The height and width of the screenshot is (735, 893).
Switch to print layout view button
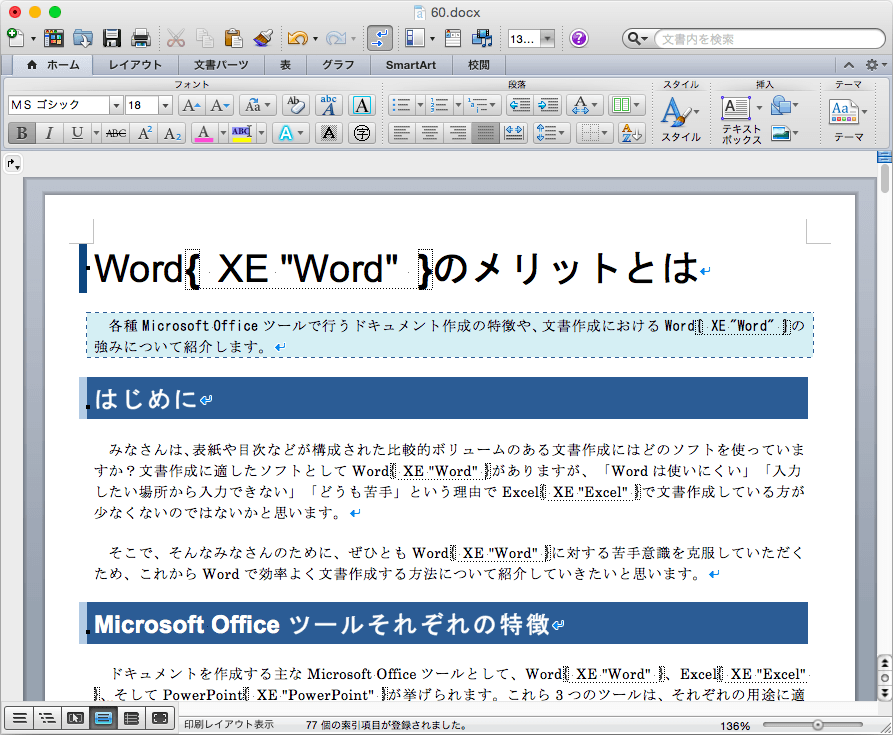click(103, 718)
